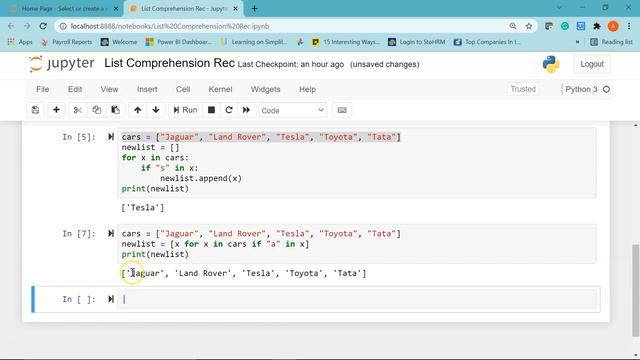
Task: Insert a cell below with plus icon
Action: point(56,110)
